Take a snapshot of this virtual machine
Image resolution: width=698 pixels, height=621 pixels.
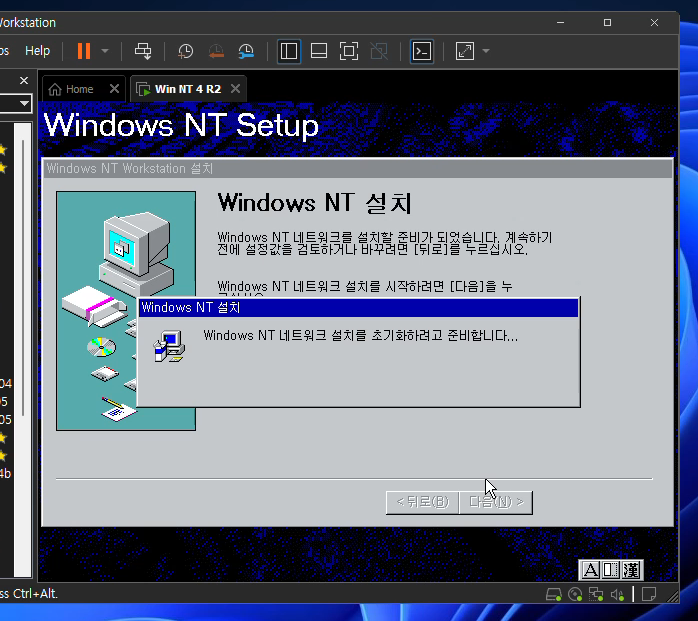pos(186,51)
